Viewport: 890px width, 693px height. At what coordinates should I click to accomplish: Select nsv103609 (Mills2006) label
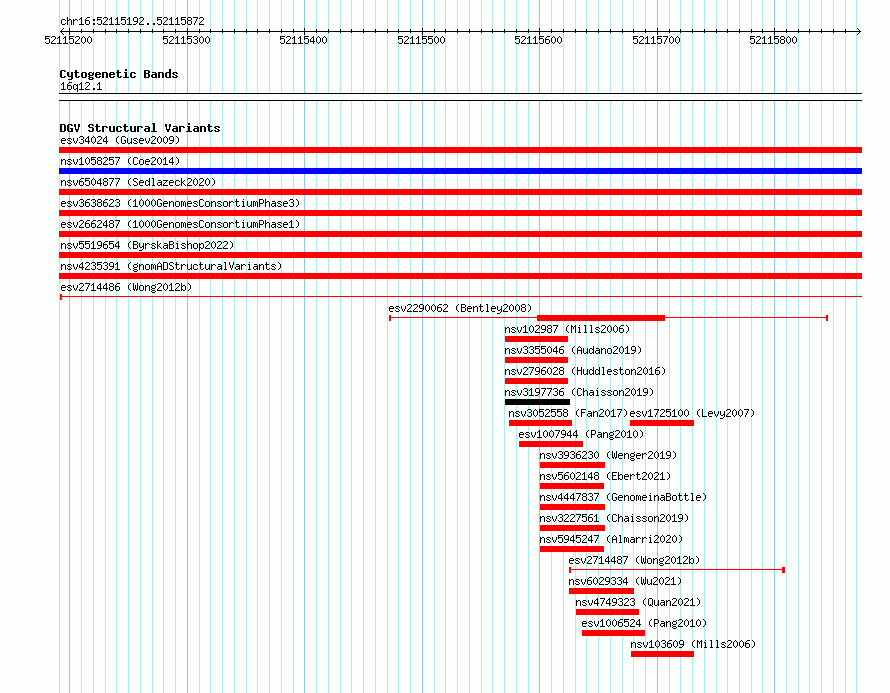tap(693, 644)
